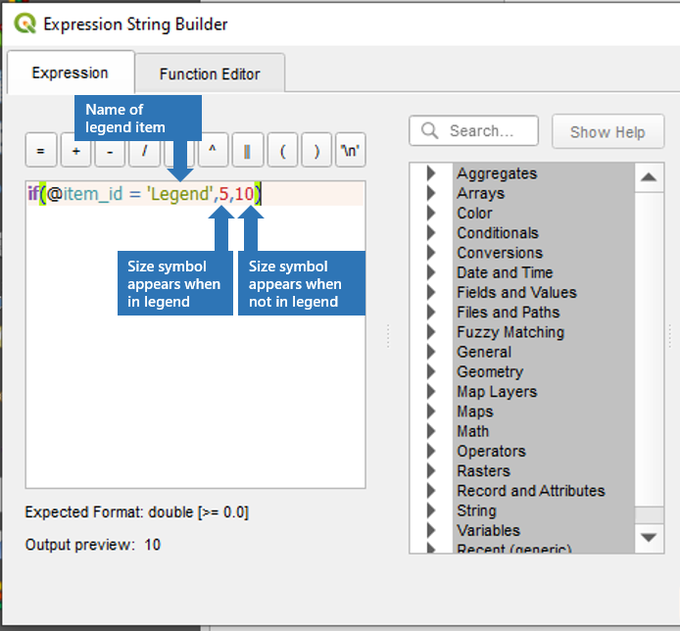Expand the Aggregates group
This screenshot has width=680, height=631.
point(431,173)
